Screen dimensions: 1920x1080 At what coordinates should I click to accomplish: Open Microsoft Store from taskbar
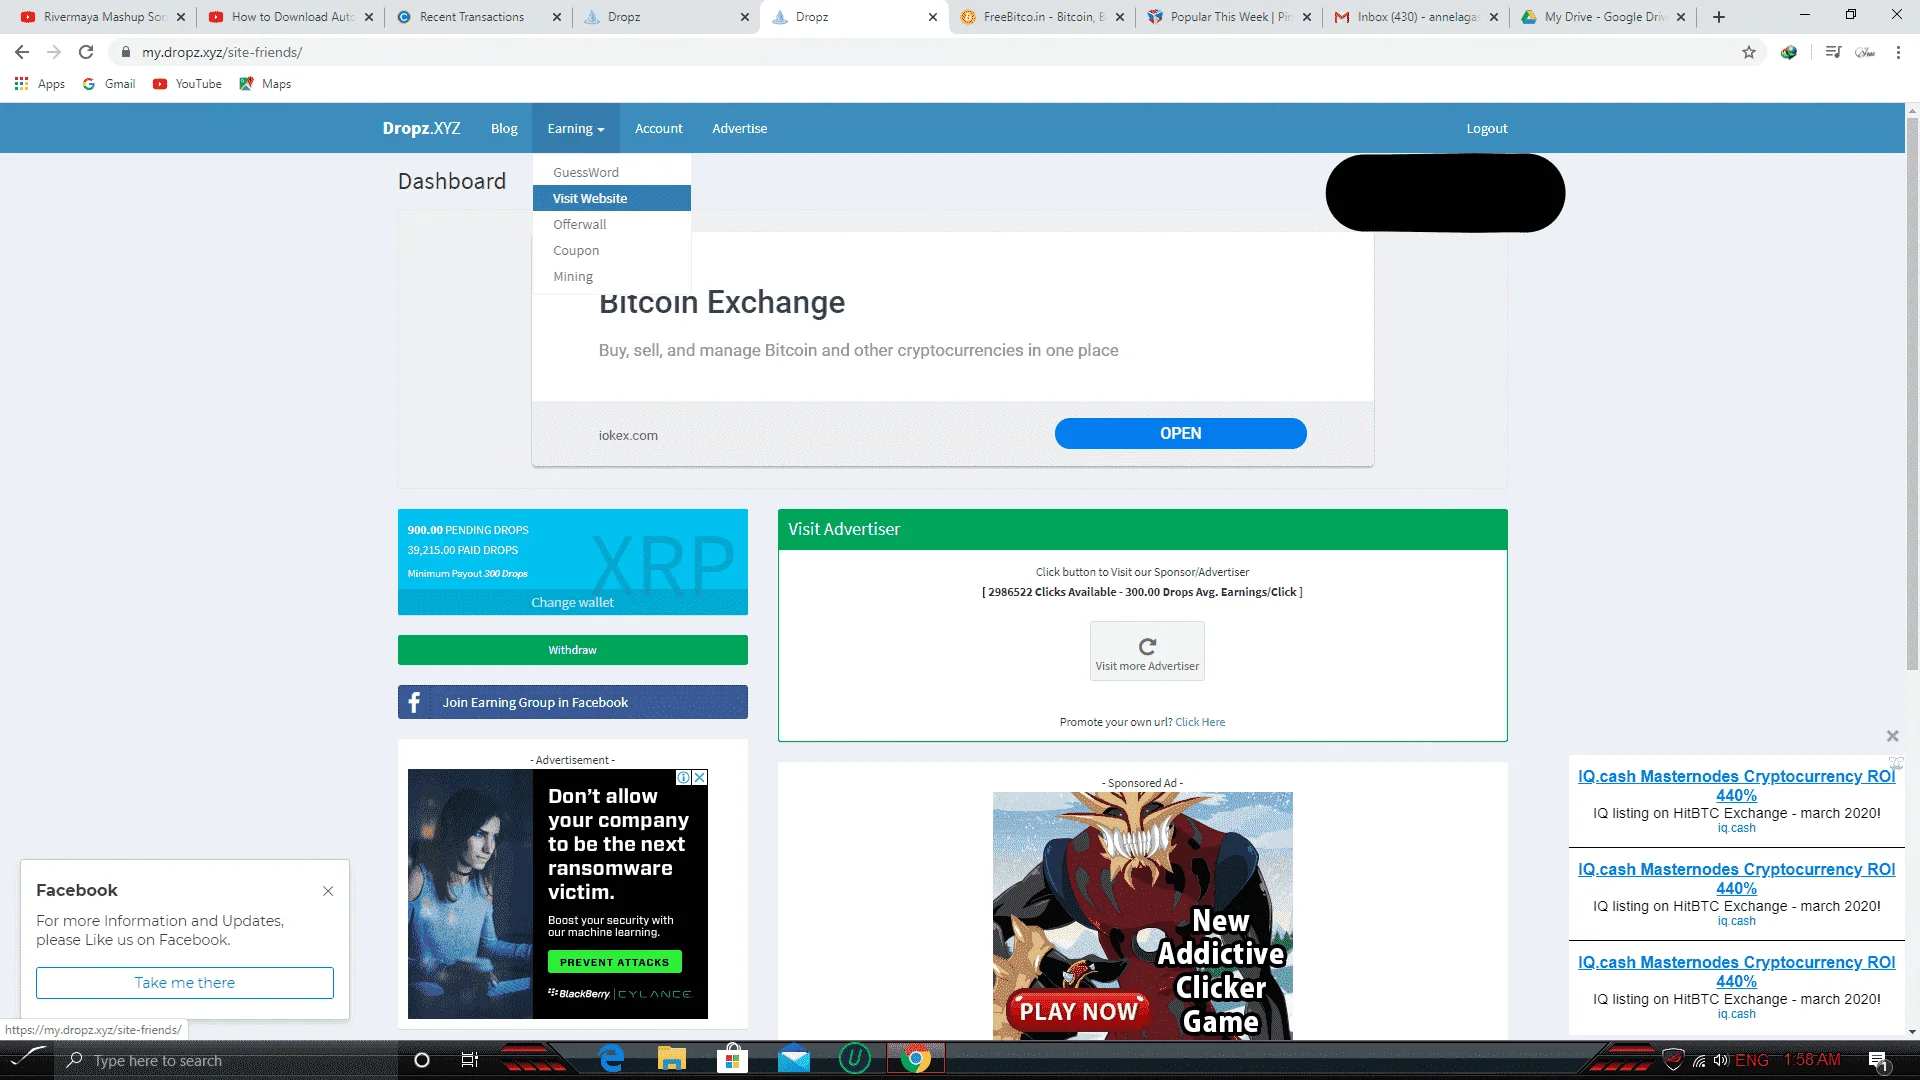(x=732, y=1059)
